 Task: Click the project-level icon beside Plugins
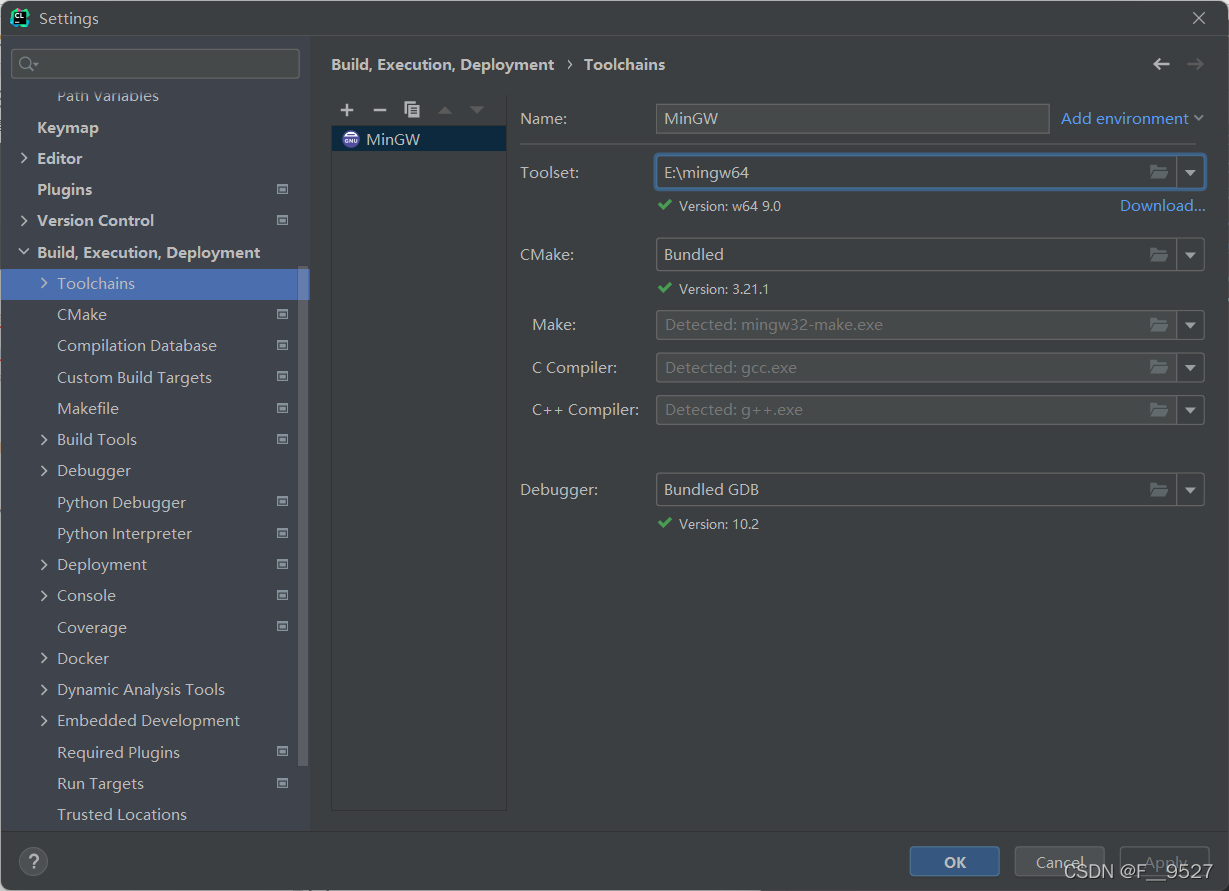coord(283,189)
